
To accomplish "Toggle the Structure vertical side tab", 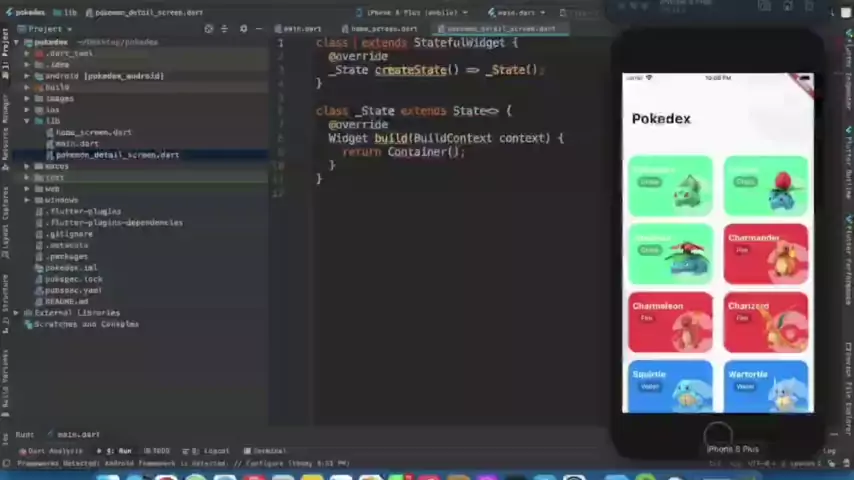I will pyautogui.click(x=5, y=303).
